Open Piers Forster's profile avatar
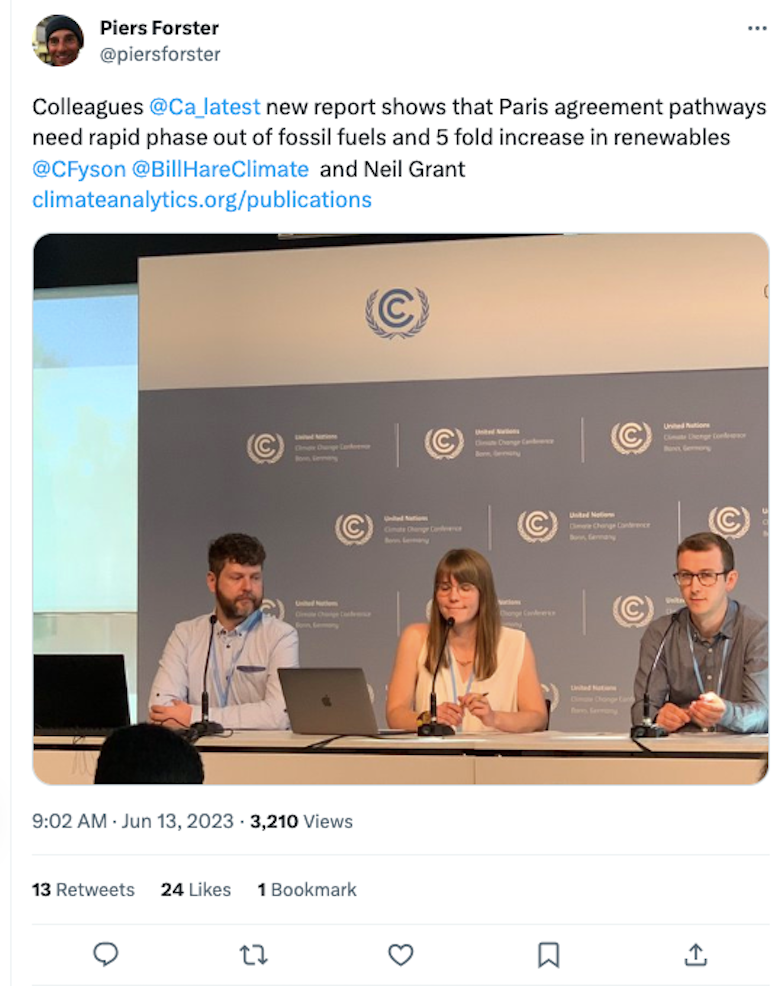The height and width of the screenshot is (986, 780). pos(58,41)
